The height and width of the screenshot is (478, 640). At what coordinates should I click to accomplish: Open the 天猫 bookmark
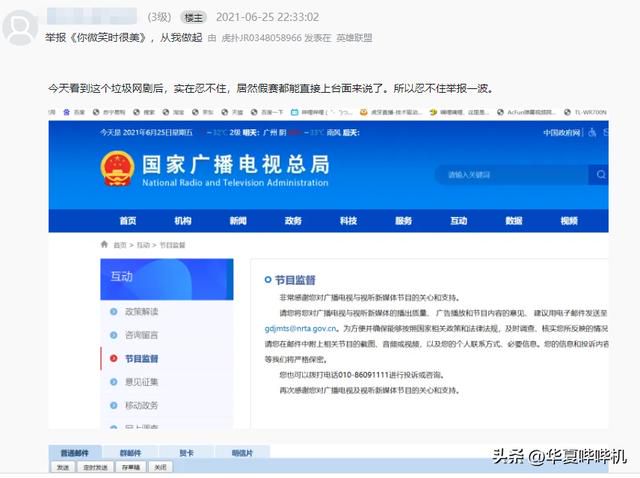coord(232,112)
